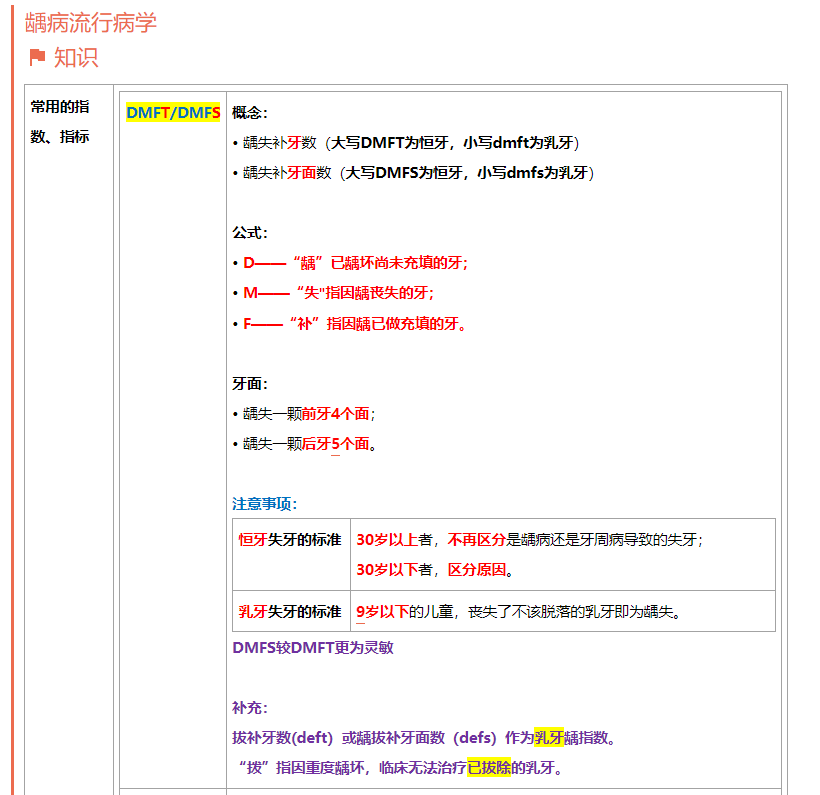Click the yellow highlighted word 乳牙
Screen dimensions: 820x795
(549, 738)
